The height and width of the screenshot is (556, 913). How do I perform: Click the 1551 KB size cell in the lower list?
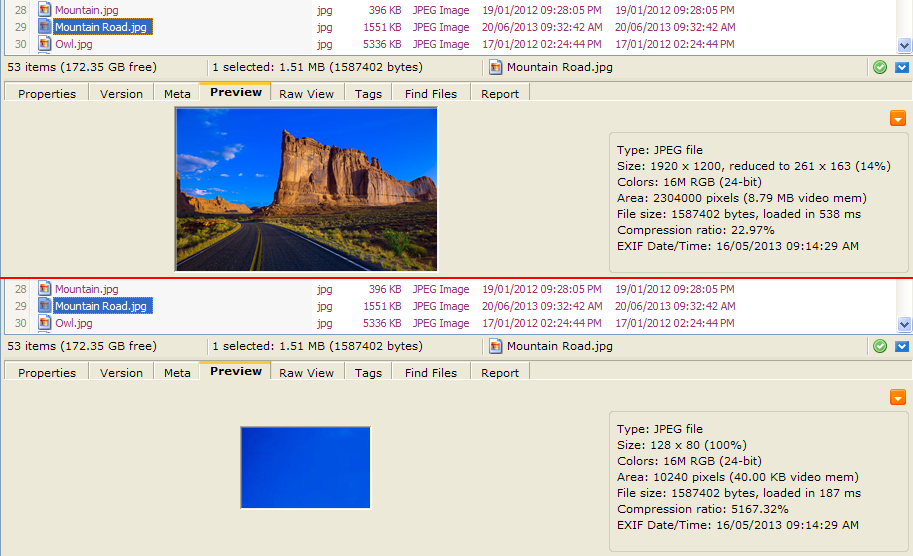pos(382,306)
